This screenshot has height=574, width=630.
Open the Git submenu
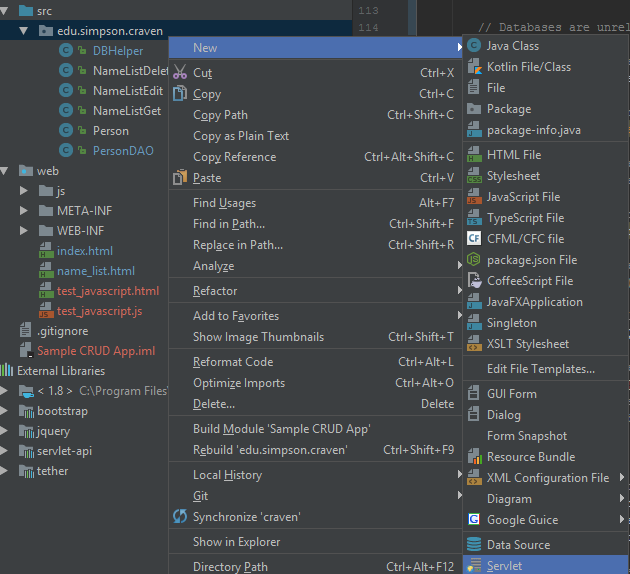pos(315,496)
